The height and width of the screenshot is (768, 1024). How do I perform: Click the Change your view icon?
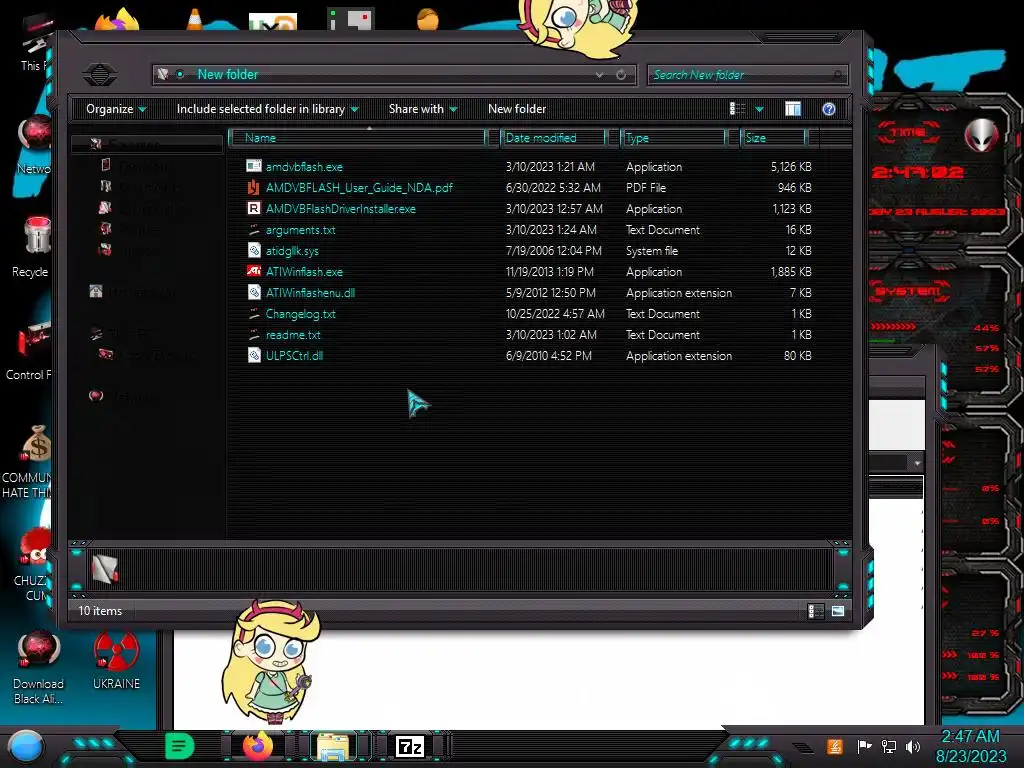pos(737,109)
